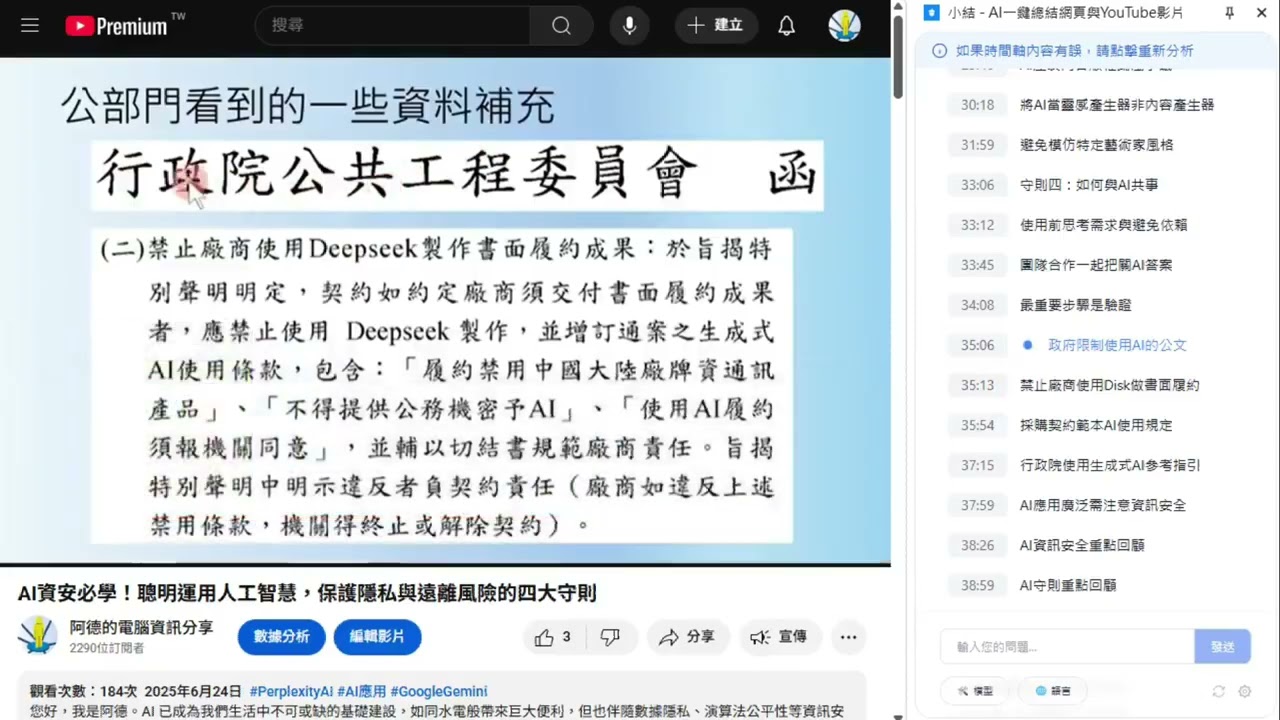Open the YouTube notifications bell
The height and width of the screenshot is (720, 1280).
click(x=787, y=25)
